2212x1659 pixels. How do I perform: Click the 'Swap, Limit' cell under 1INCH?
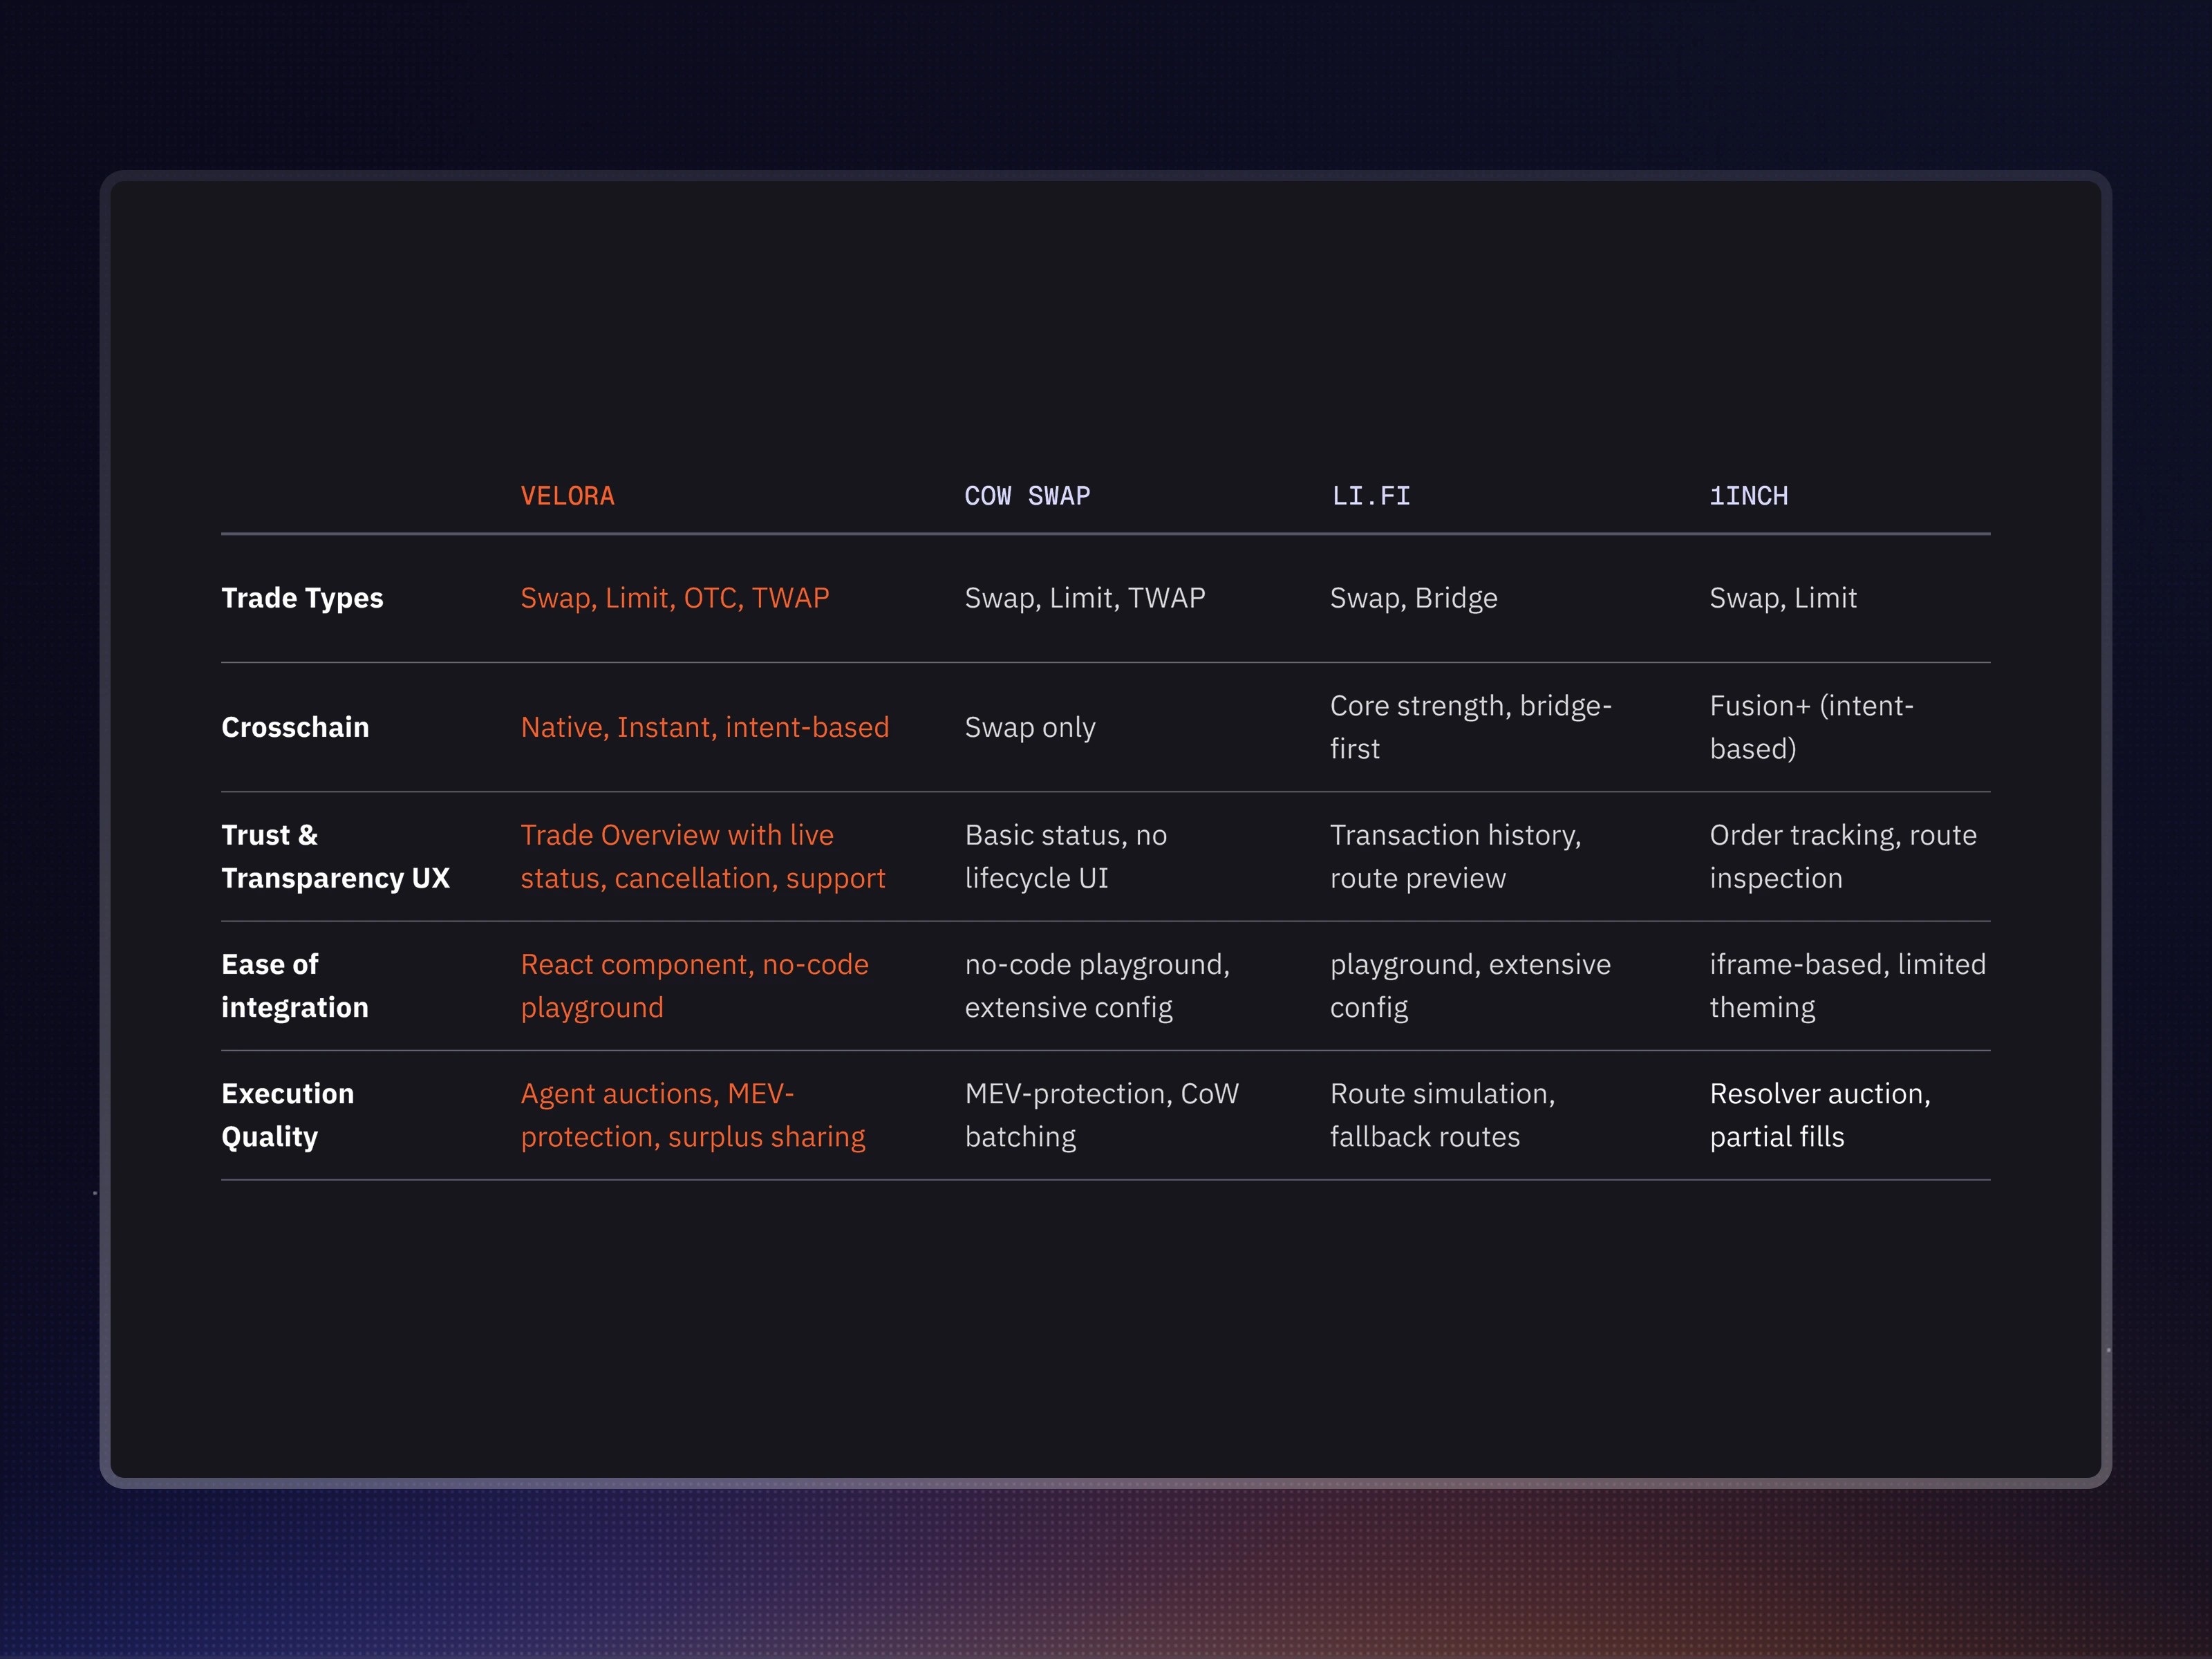coord(1783,598)
